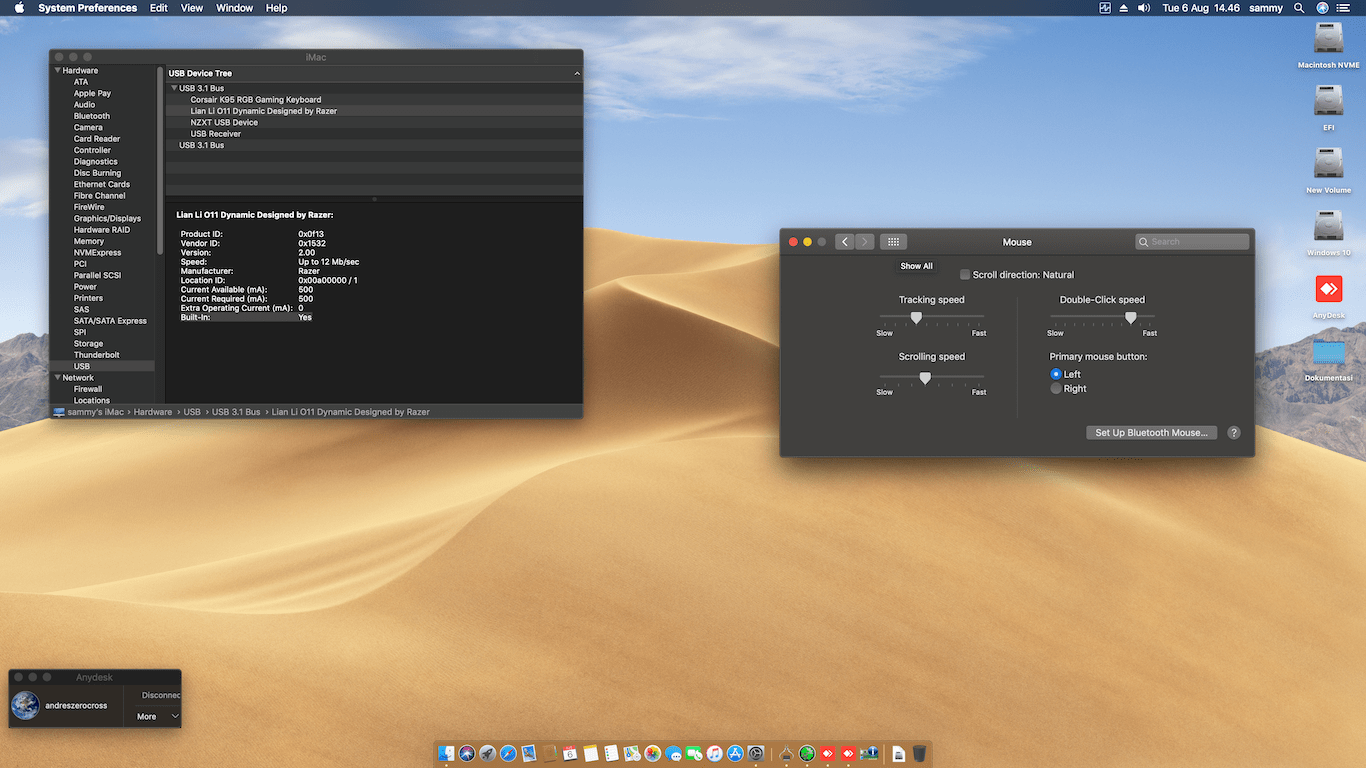This screenshot has height=768, width=1366.
Task: Click the help question mark button
Action: (1233, 433)
